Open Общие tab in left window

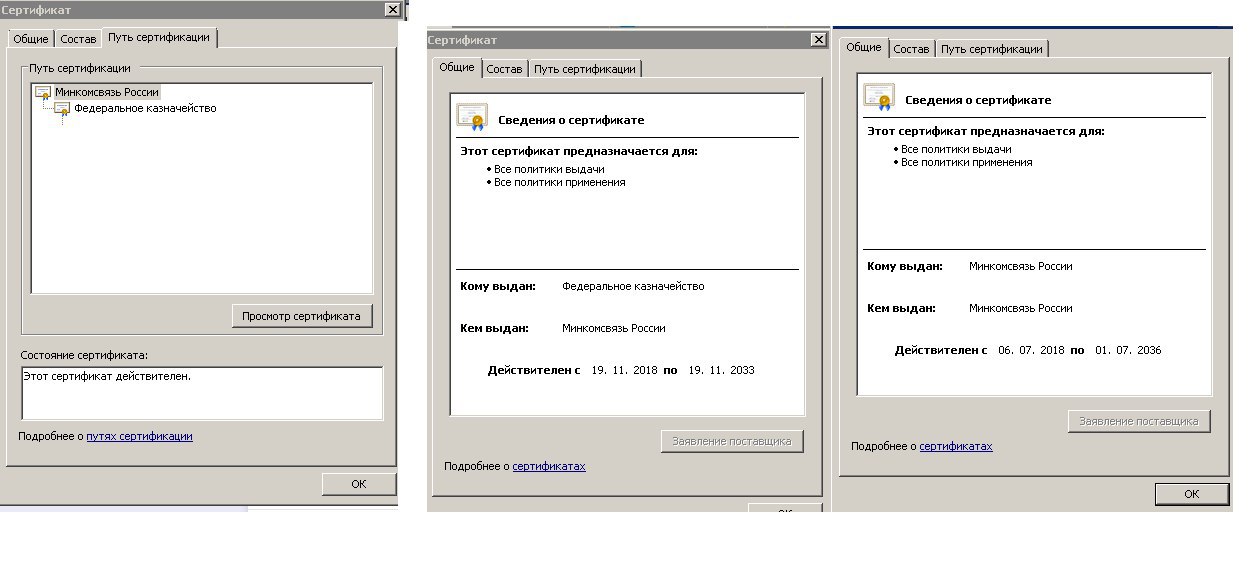coord(30,39)
